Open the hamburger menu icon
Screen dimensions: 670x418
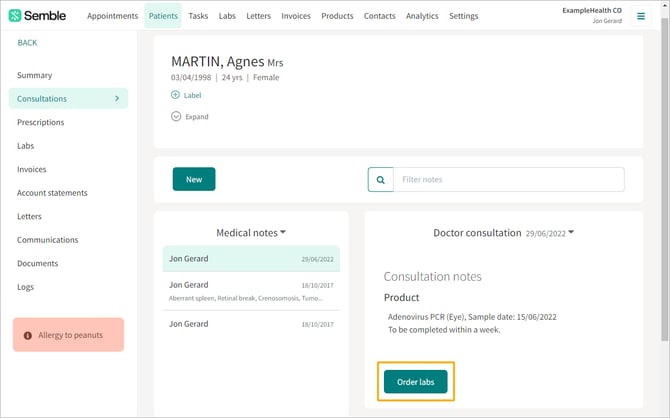pos(641,16)
